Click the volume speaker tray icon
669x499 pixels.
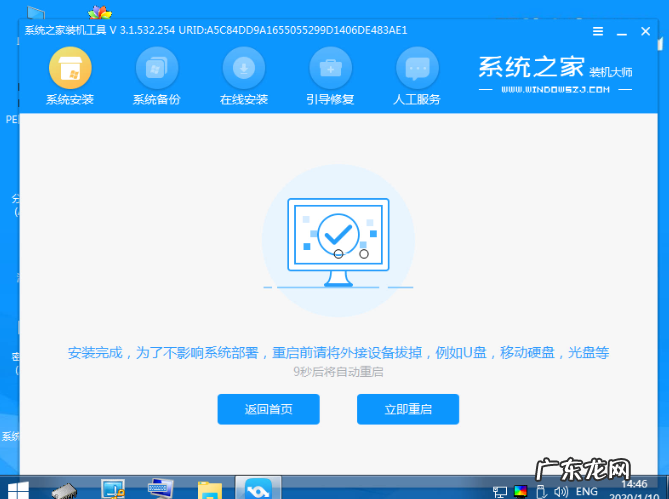[x=561, y=492]
